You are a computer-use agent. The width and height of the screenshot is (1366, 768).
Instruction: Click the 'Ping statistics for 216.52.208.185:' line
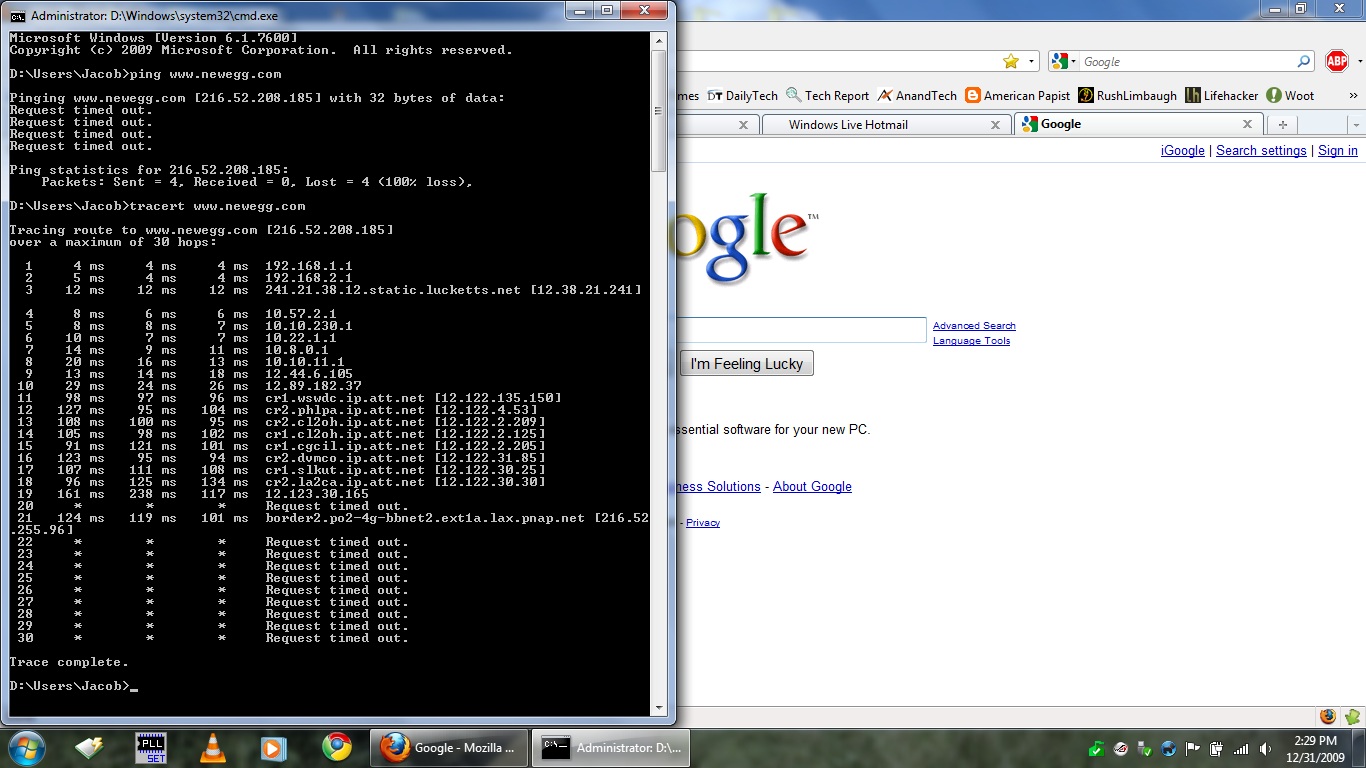point(149,170)
